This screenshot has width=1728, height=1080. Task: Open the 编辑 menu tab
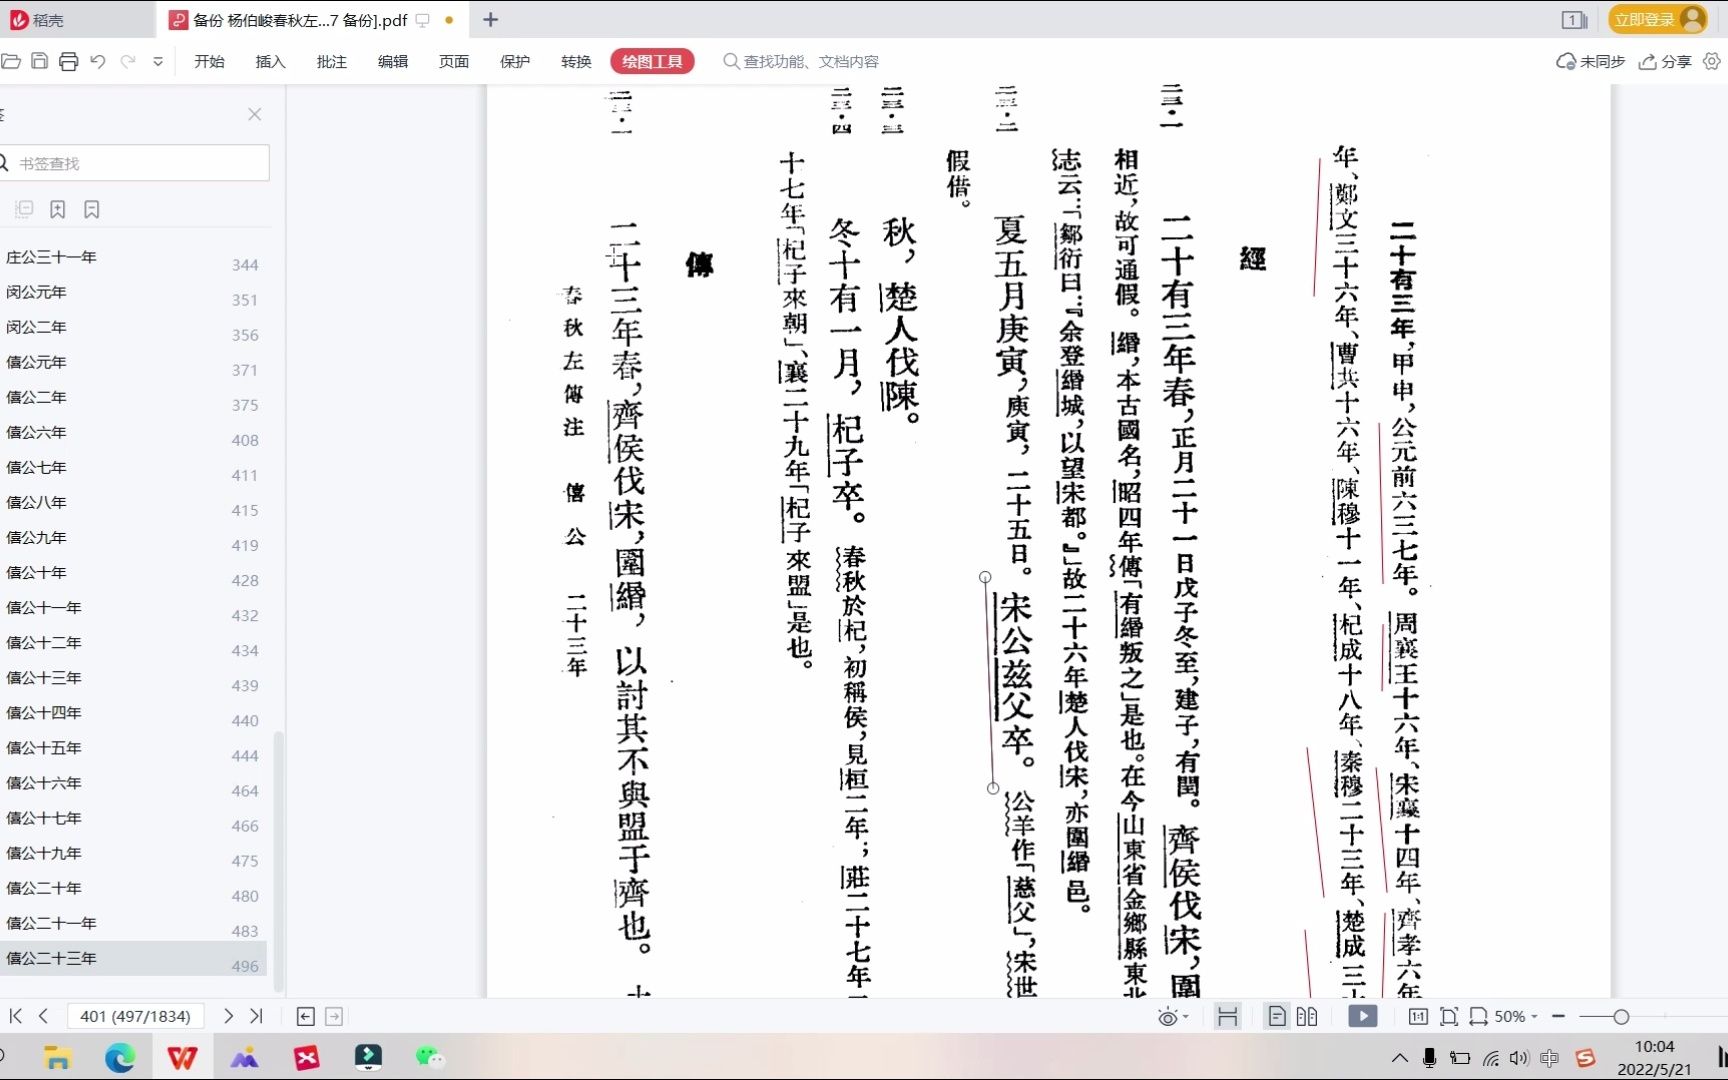click(392, 61)
